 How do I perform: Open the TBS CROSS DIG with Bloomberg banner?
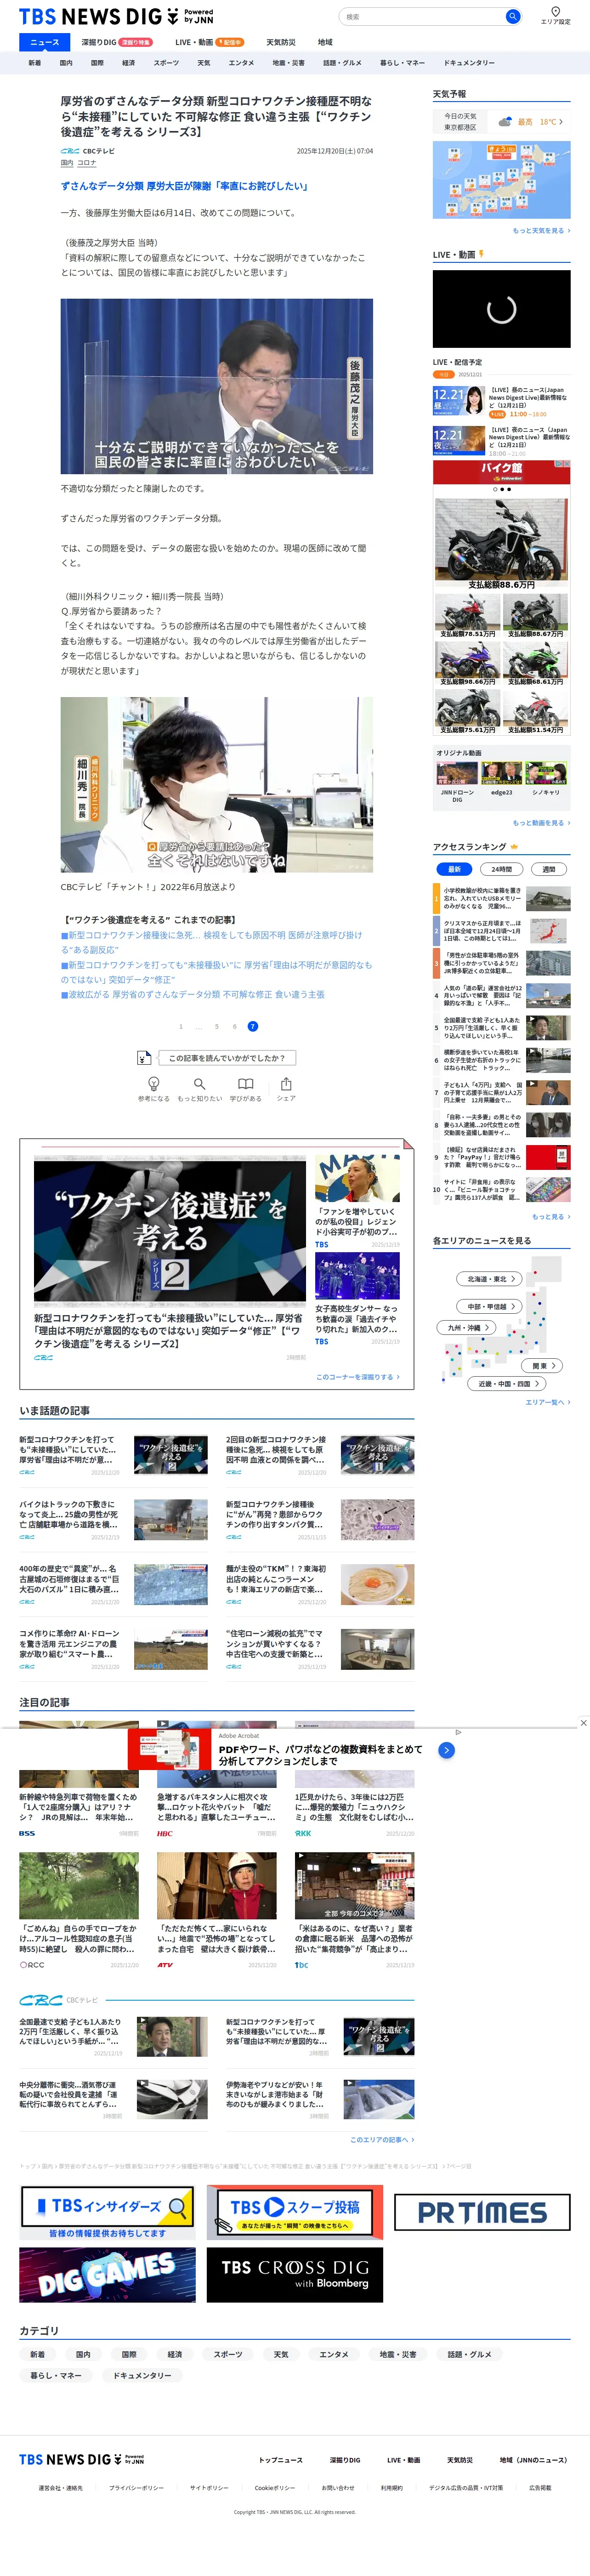[294, 2275]
